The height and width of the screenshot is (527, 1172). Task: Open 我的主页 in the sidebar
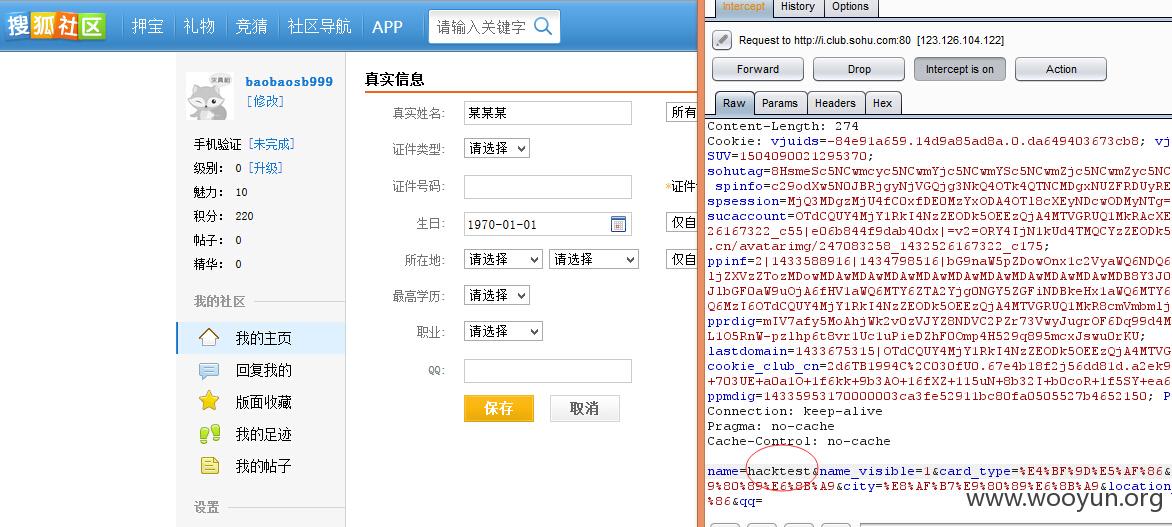click(x=263, y=338)
